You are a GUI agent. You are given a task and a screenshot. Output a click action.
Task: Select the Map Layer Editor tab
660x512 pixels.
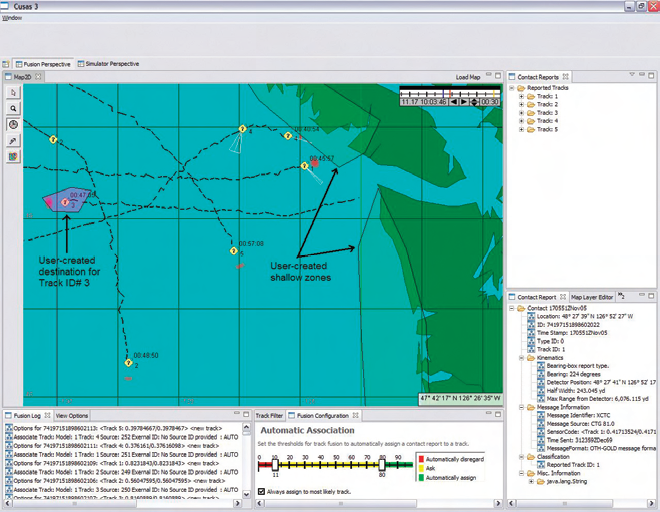(x=592, y=297)
